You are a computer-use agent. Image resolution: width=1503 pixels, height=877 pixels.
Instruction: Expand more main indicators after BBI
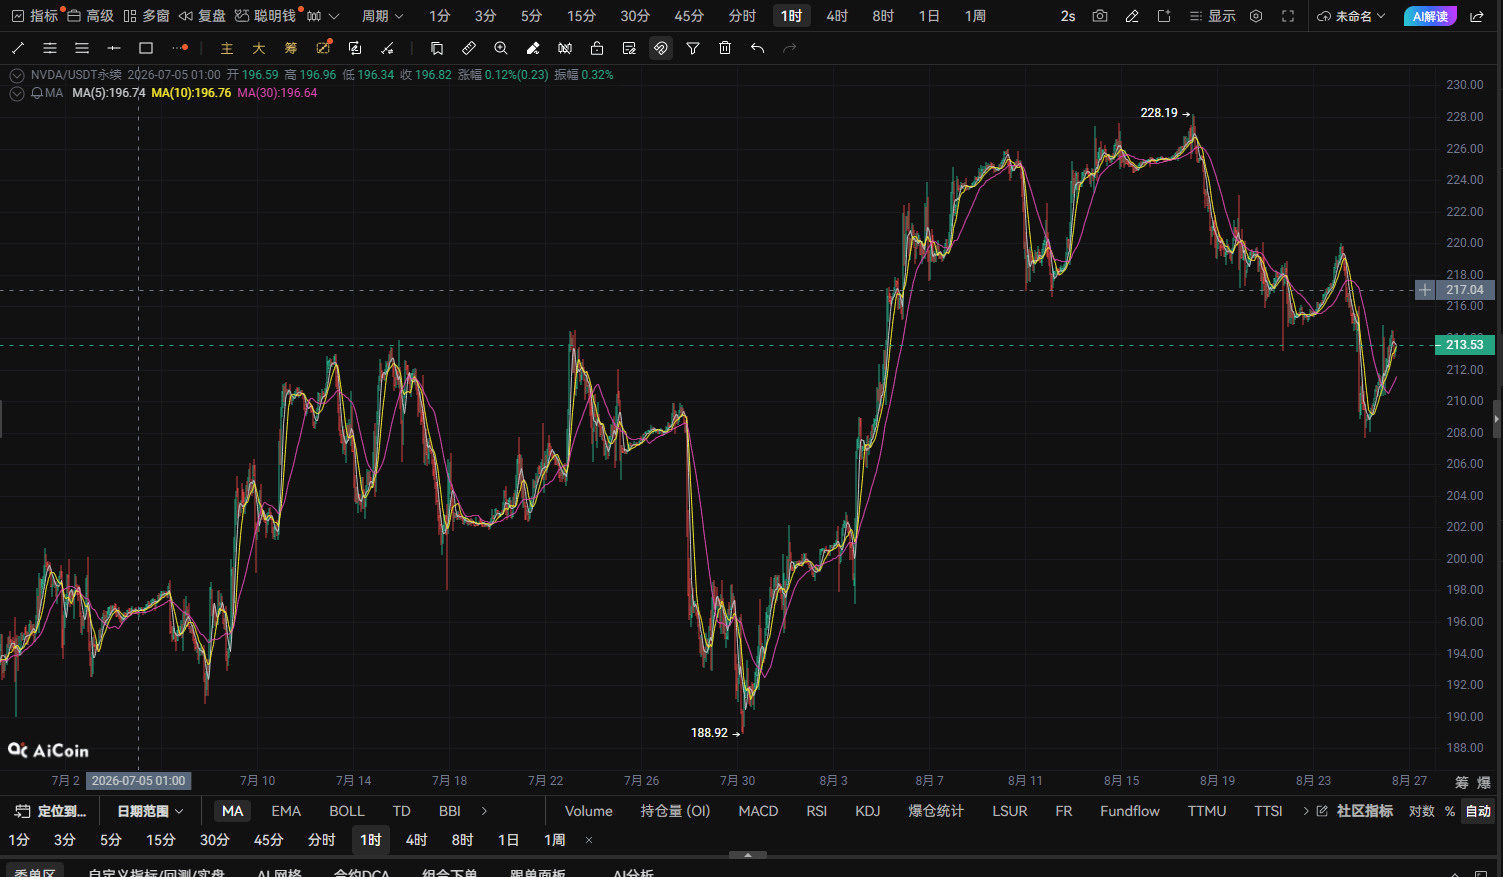[485, 811]
